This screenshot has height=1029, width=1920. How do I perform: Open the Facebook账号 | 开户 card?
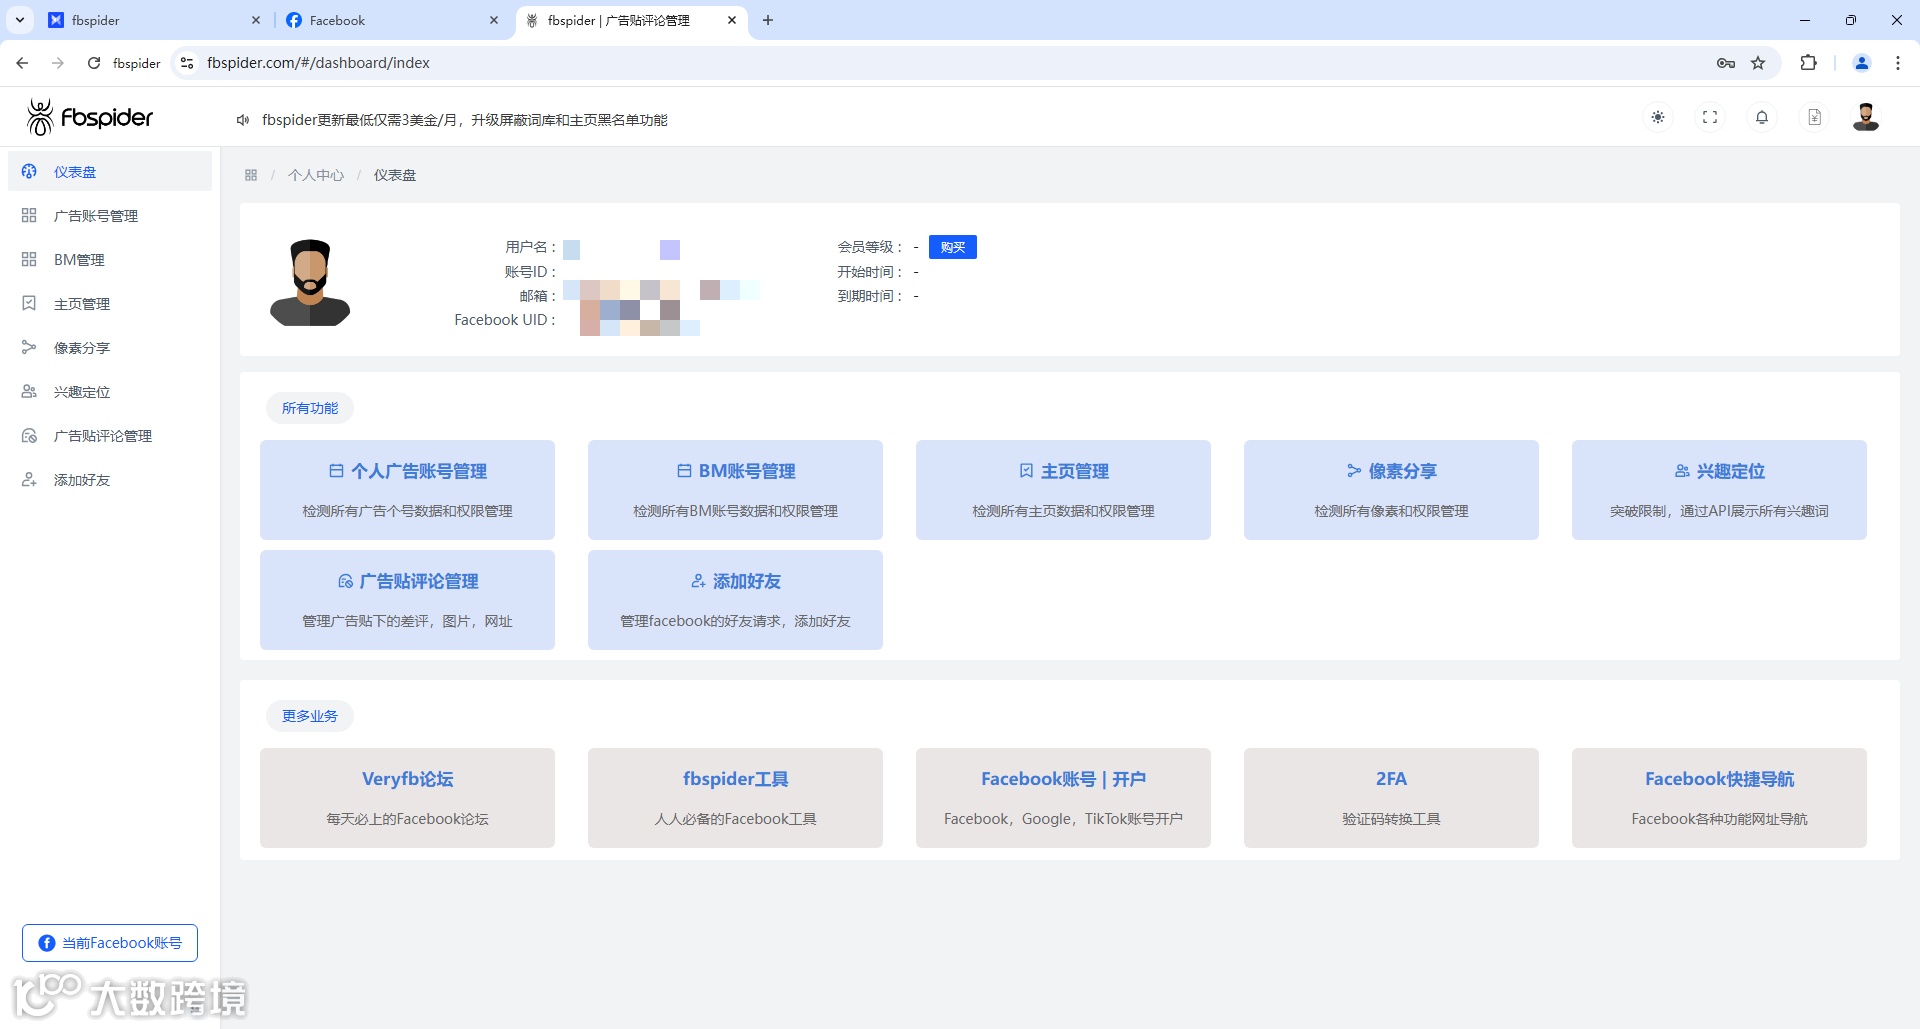[1063, 798]
